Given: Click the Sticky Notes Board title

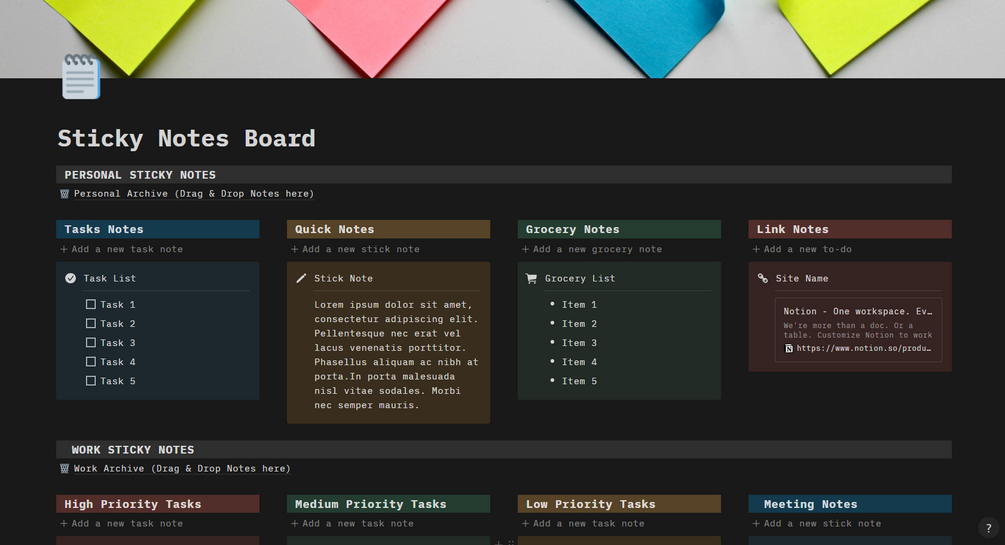Looking at the screenshot, I should pyautogui.click(x=186, y=138).
